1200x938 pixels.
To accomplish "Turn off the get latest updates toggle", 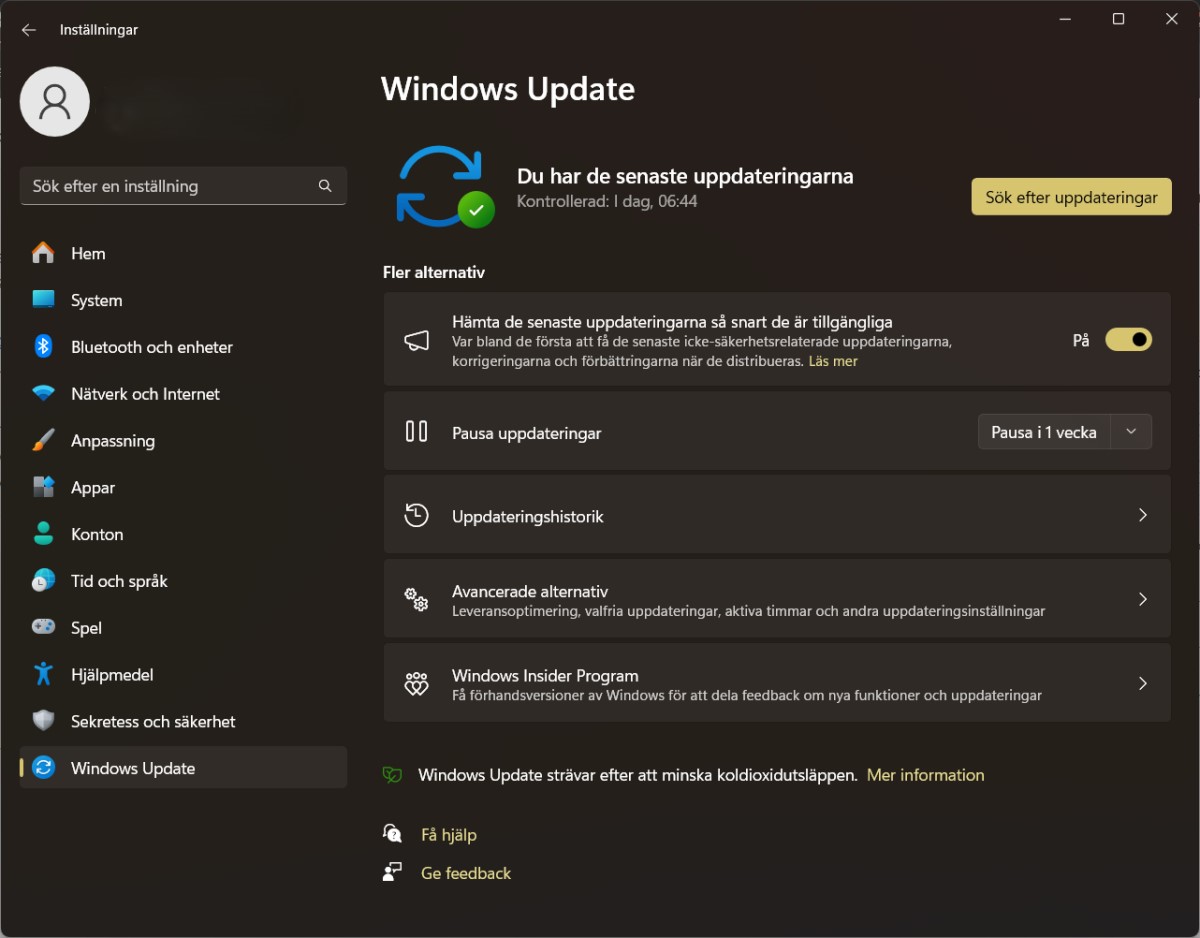I will click(1128, 340).
